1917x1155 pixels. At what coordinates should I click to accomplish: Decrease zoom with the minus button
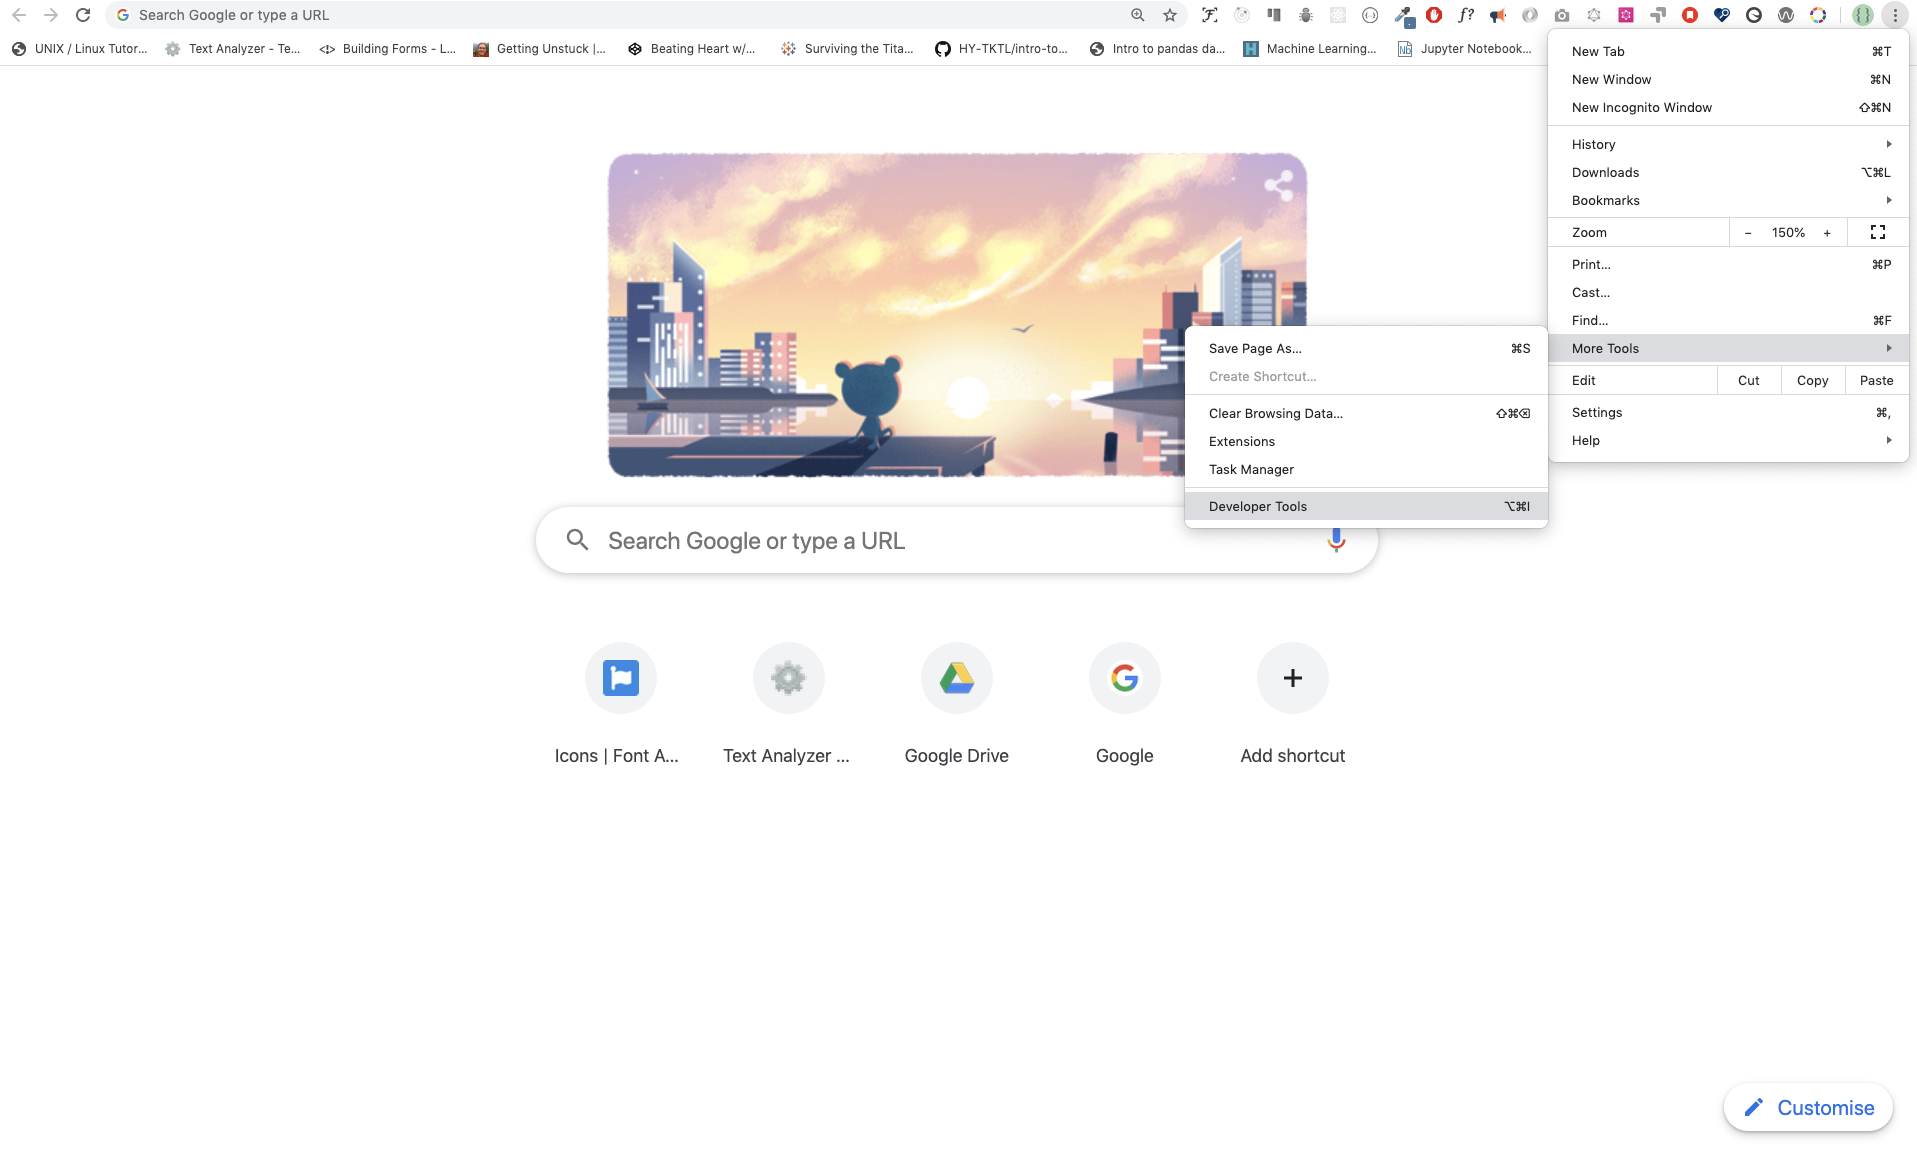click(x=1748, y=233)
